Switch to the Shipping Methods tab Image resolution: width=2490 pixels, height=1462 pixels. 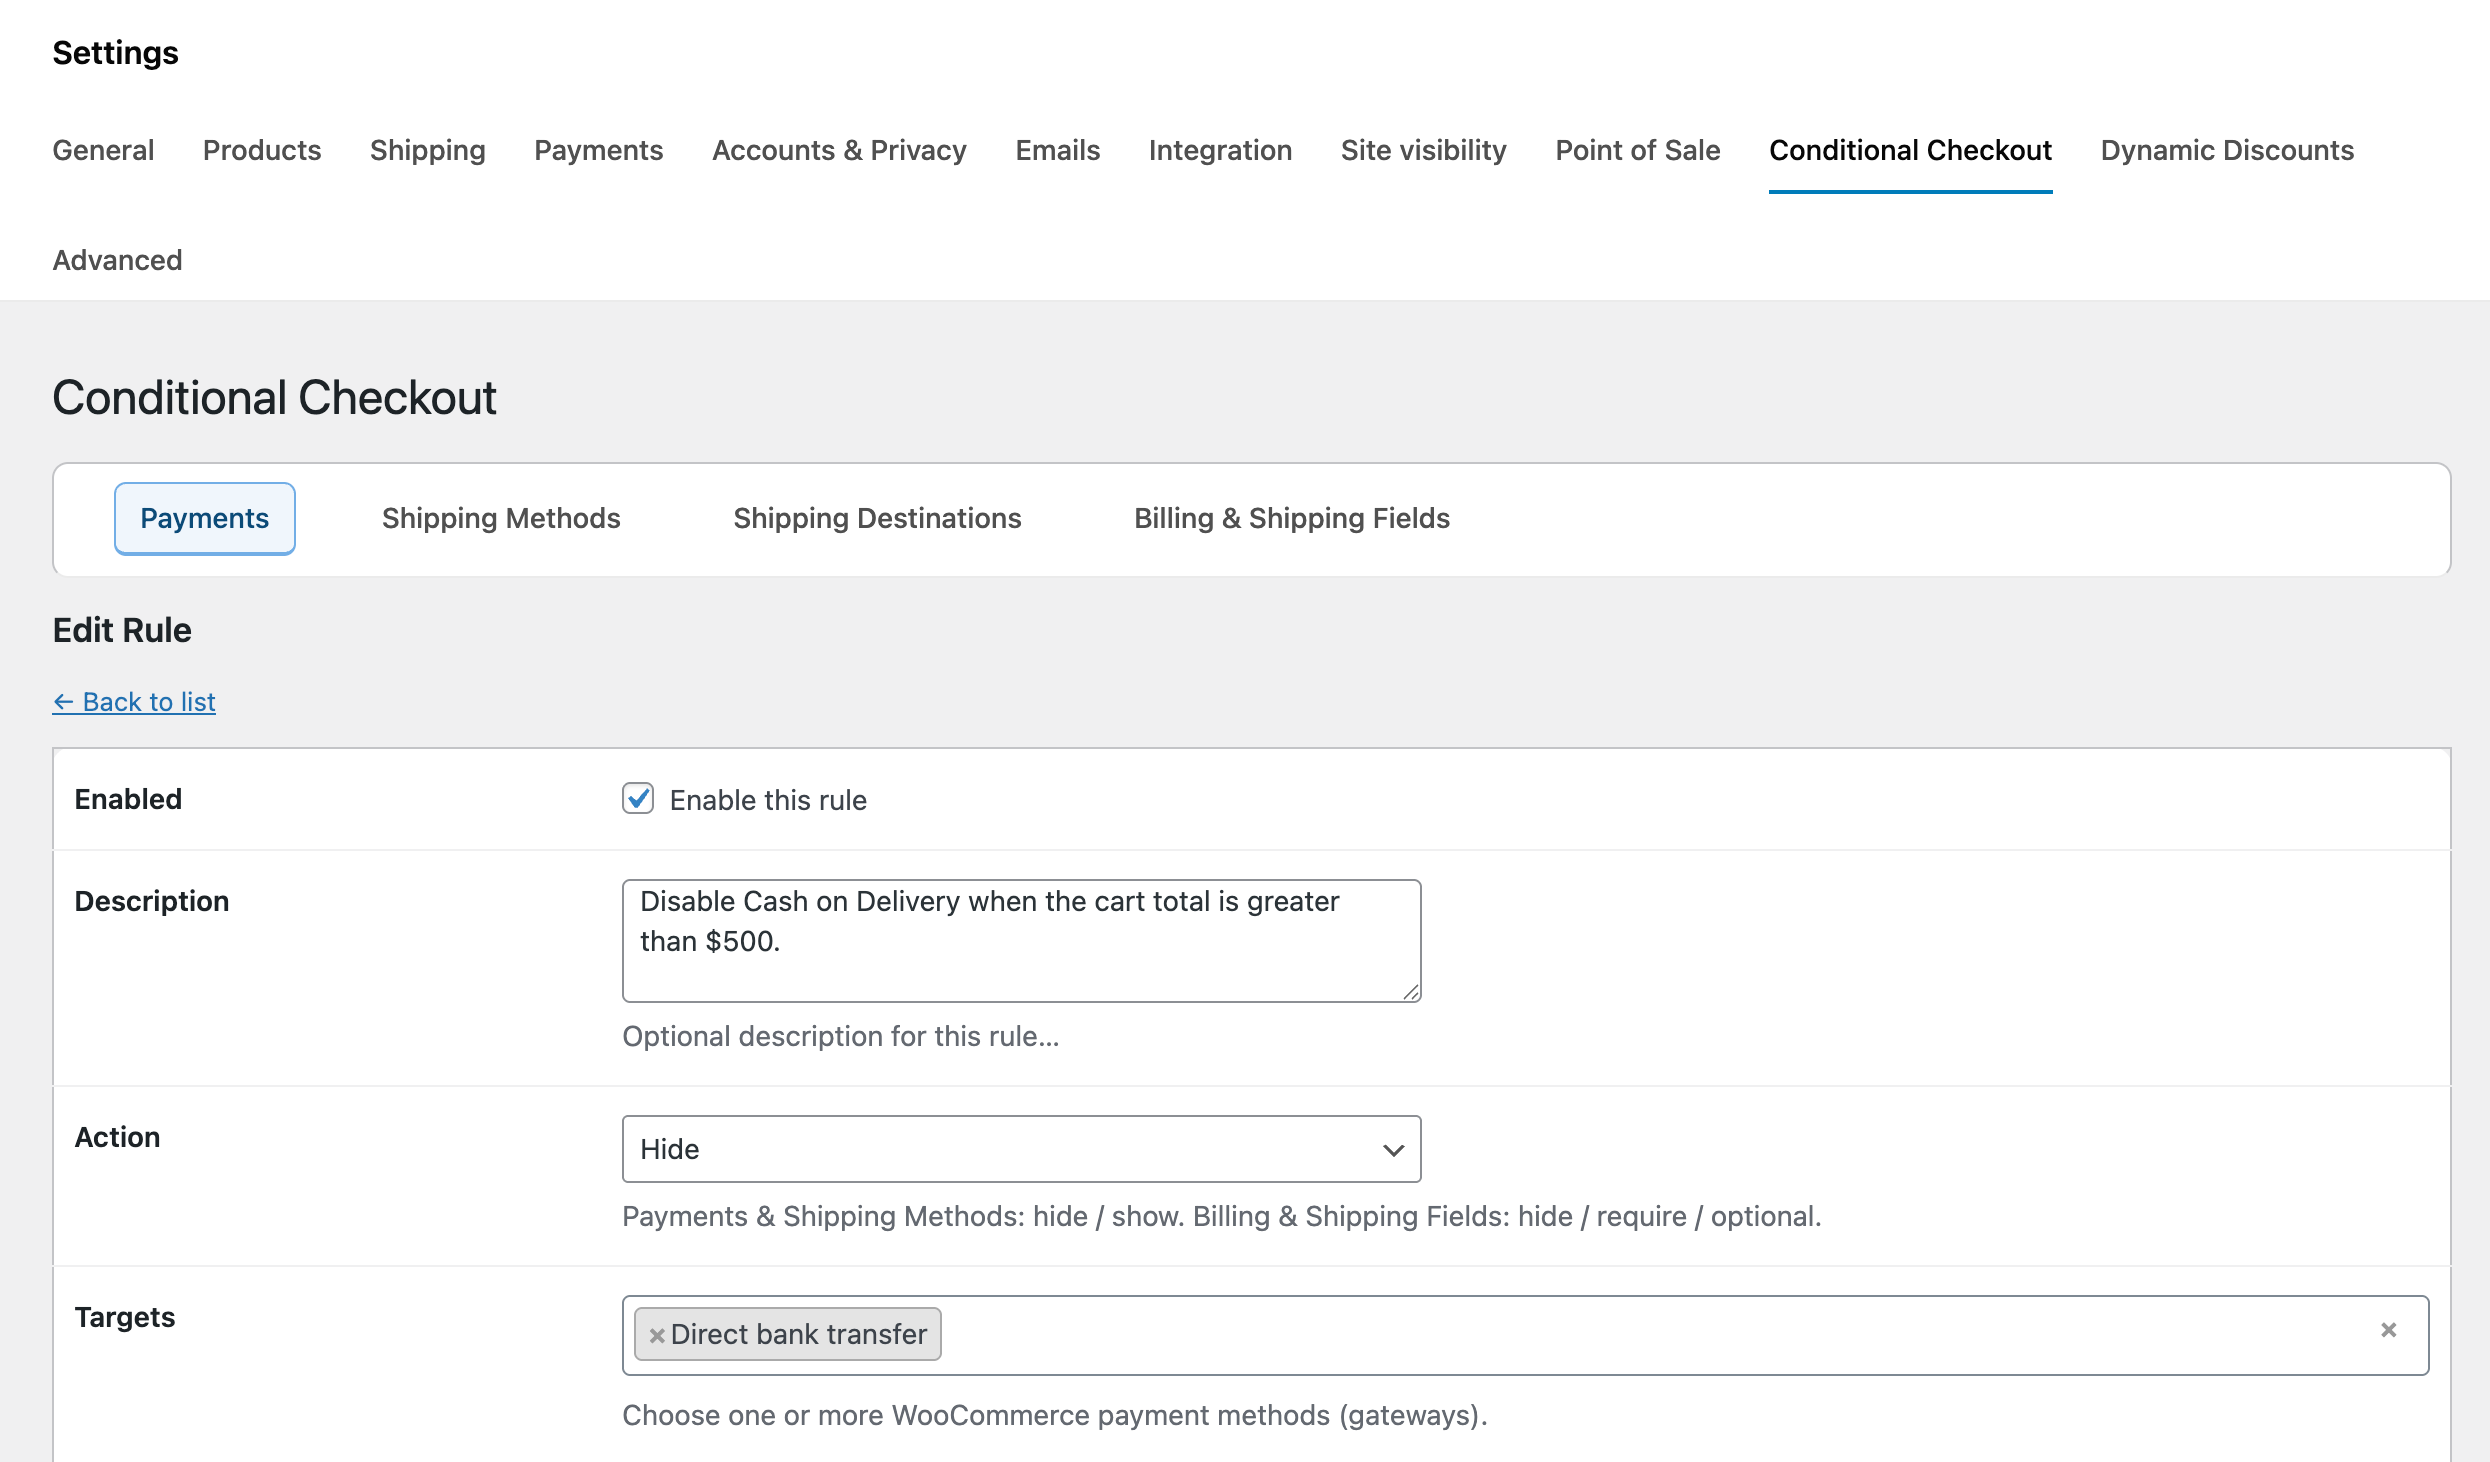click(x=501, y=518)
